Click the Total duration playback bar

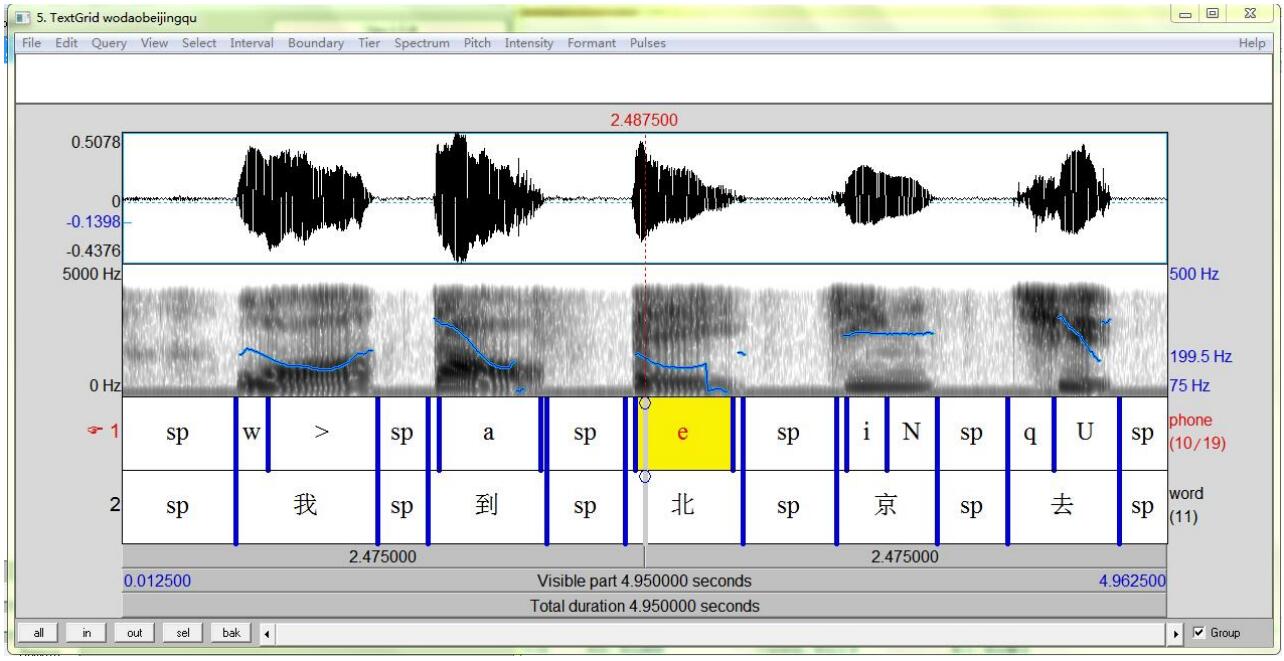click(x=644, y=606)
